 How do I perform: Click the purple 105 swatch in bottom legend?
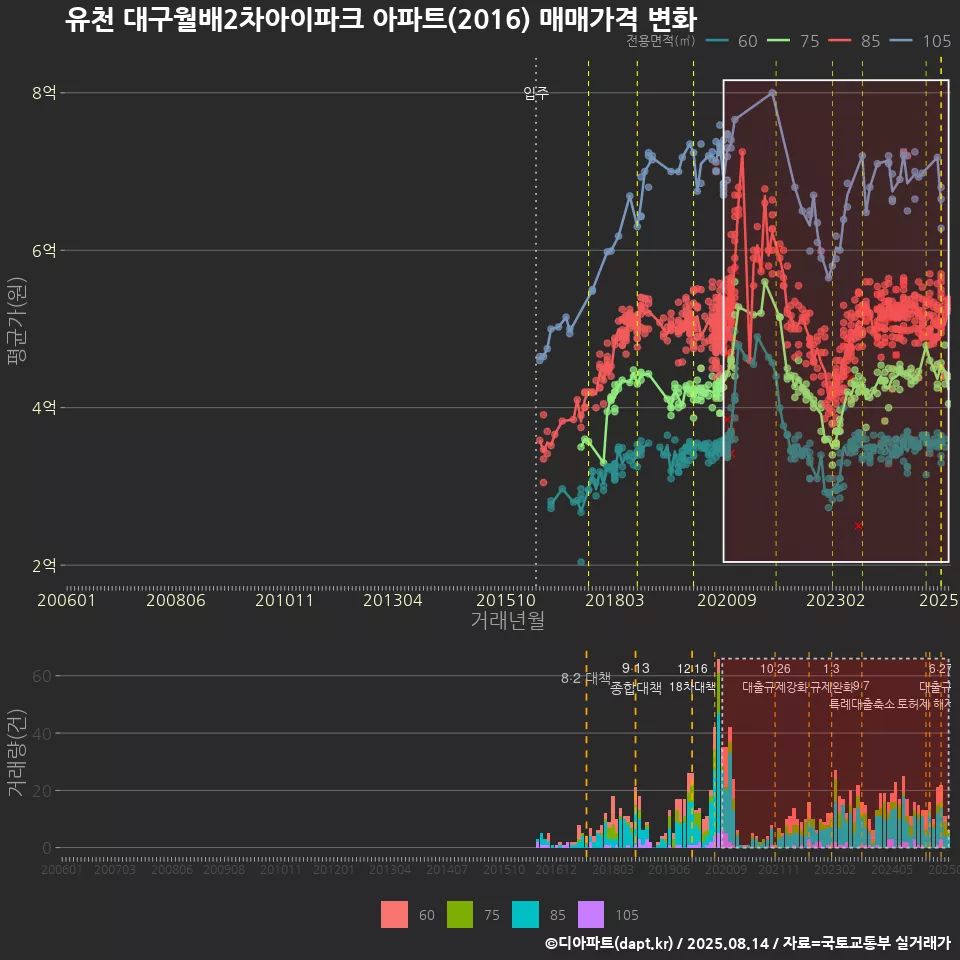click(591, 915)
